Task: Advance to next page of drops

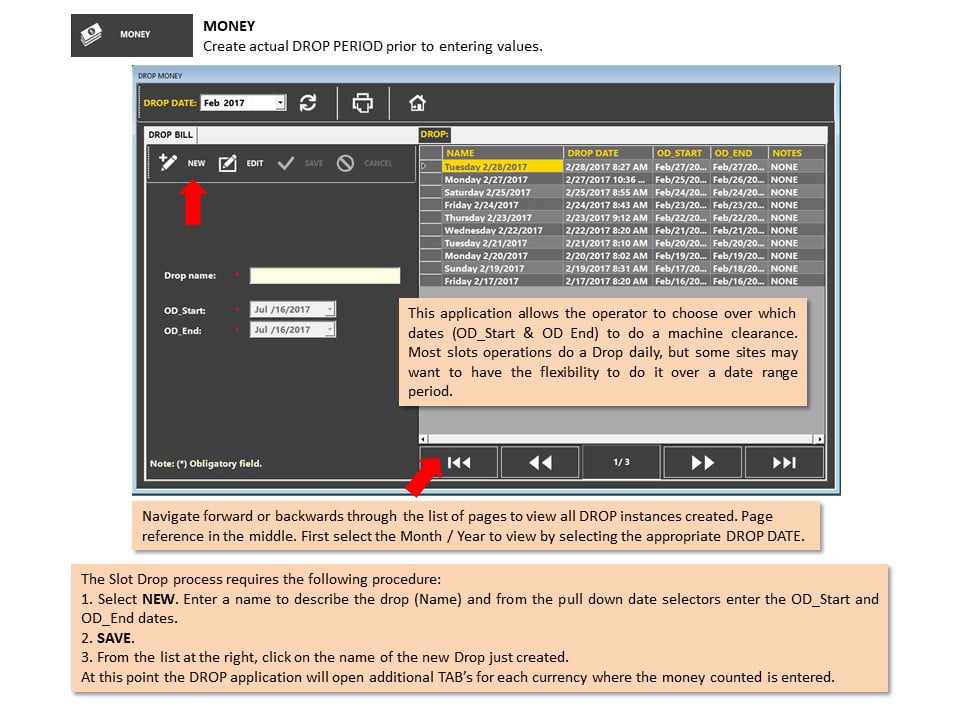Action: pos(703,462)
